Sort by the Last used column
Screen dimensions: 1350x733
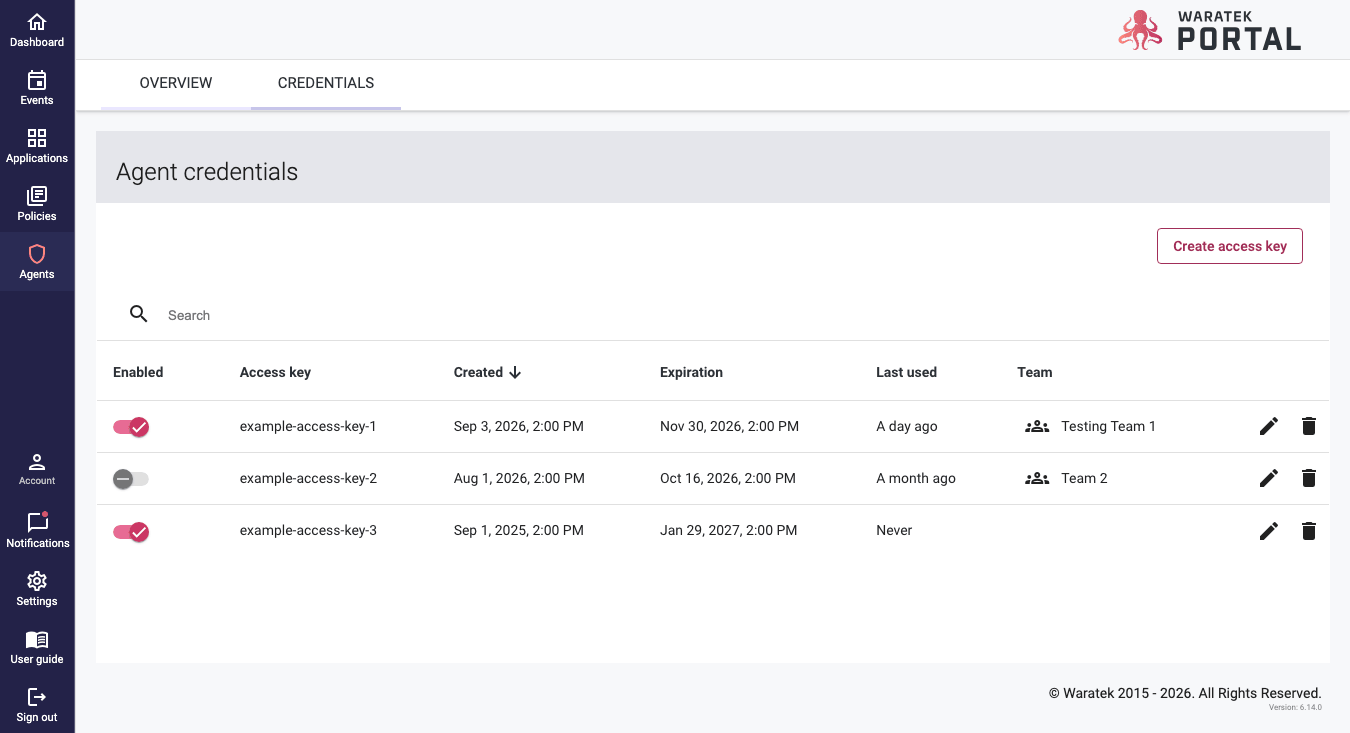[x=906, y=372]
